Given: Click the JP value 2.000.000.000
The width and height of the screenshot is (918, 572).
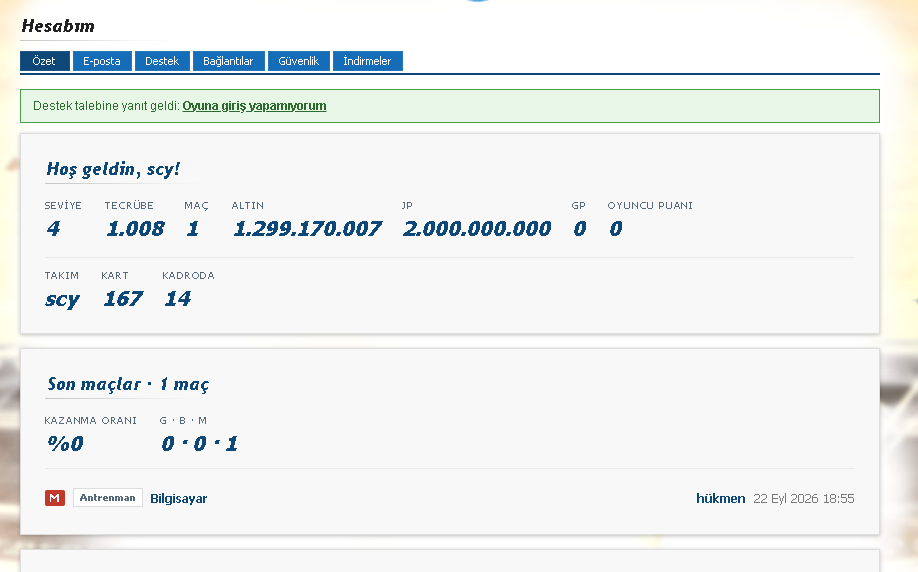Looking at the screenshot, I should [x=477, y=228].
